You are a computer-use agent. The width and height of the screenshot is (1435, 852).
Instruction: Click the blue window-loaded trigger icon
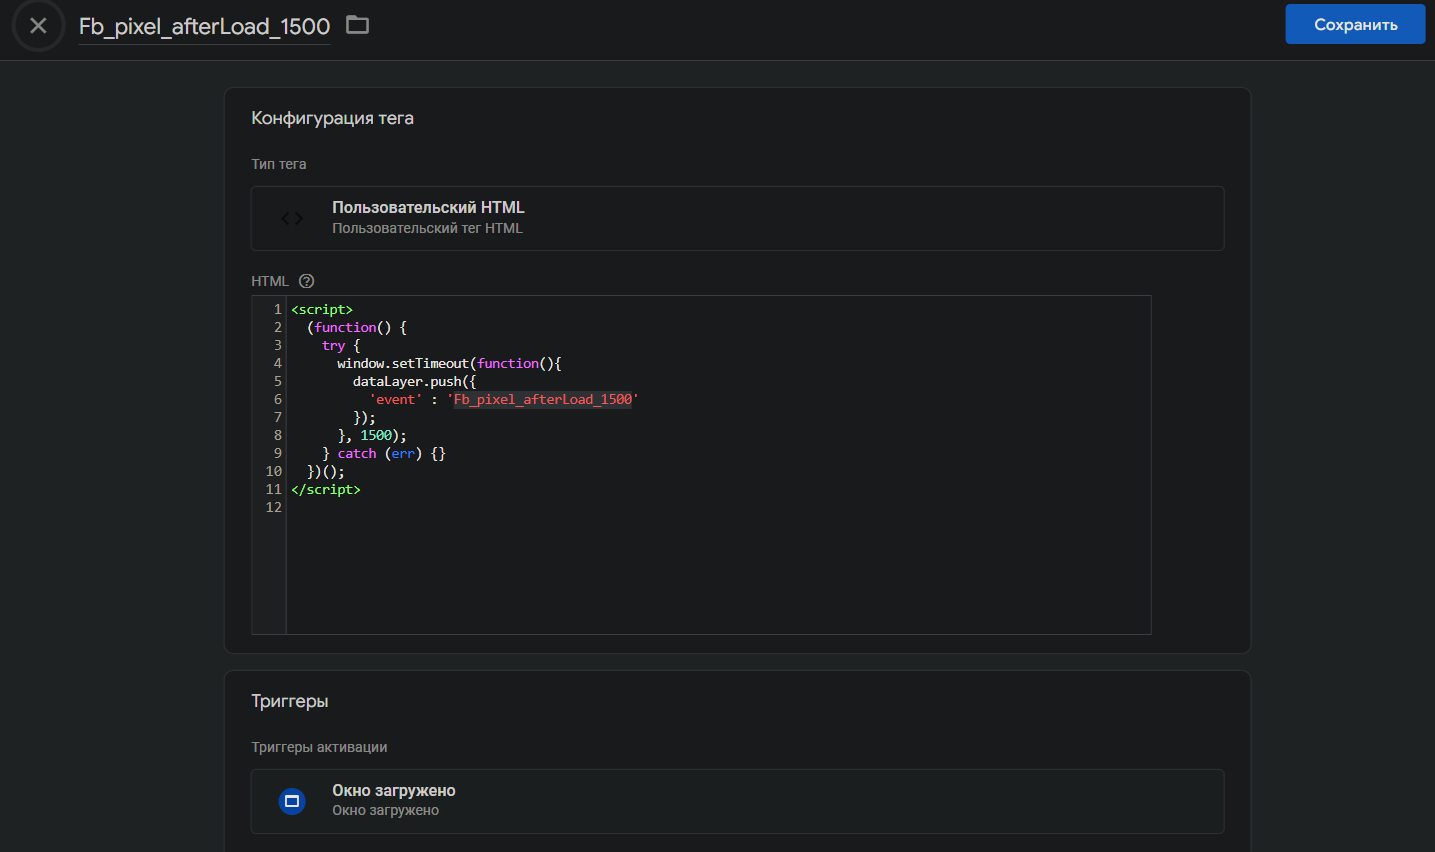point(292,801)
